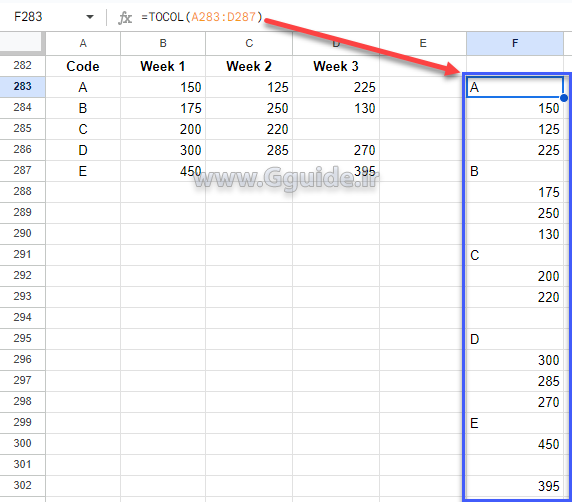The image size is (572, 502).
Task: Click cell F287 containing 'B'
Action: click(515, 171)
